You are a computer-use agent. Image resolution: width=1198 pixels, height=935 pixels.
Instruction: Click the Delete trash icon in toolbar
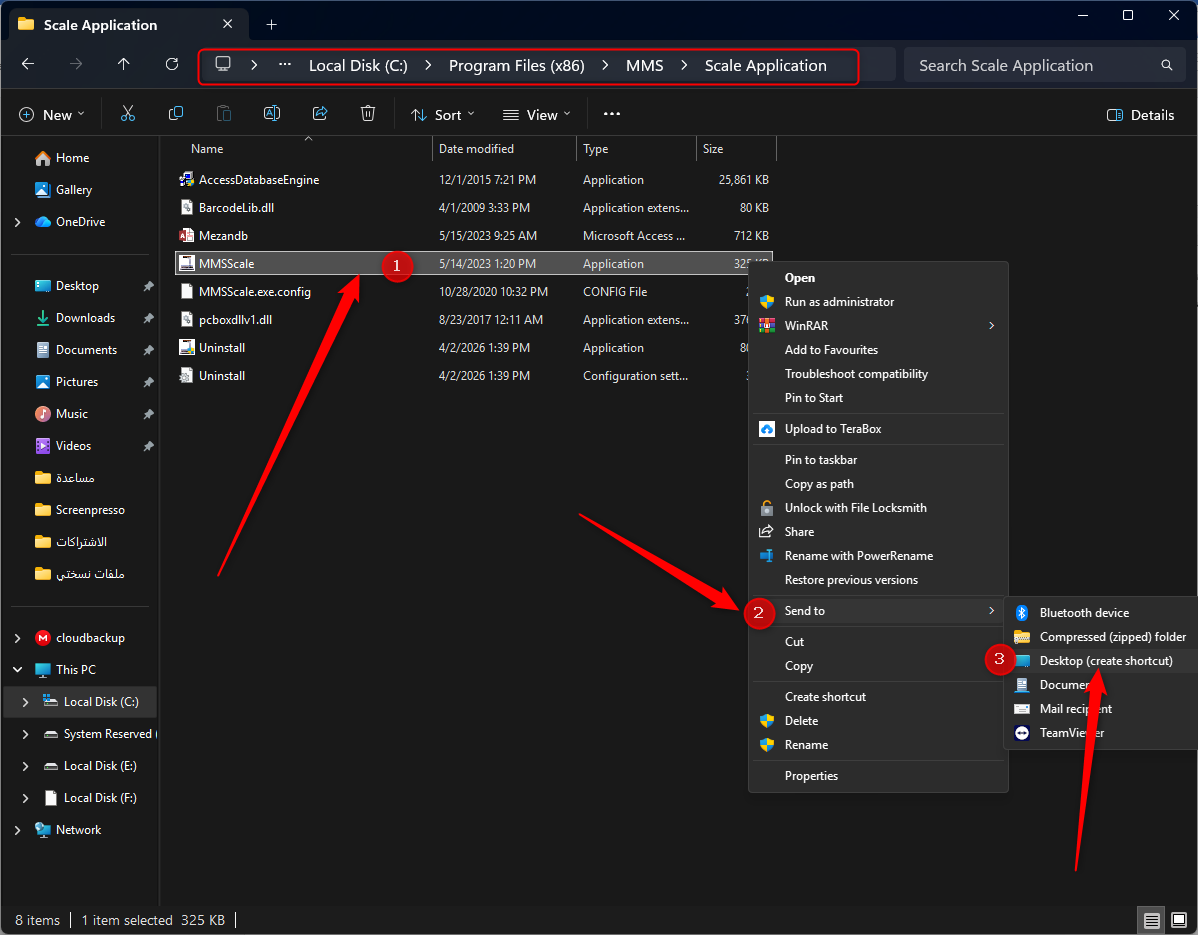tap(367, 115)
